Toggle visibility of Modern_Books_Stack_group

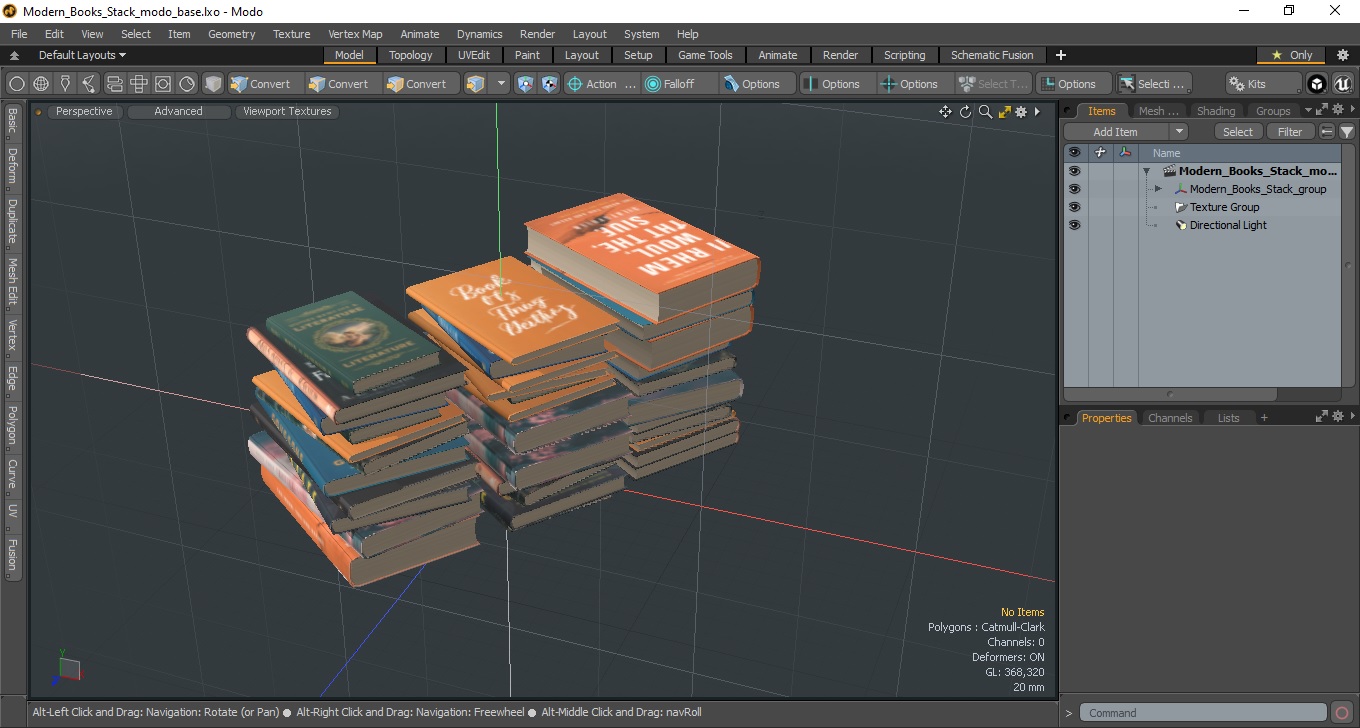coord(1074,189)
